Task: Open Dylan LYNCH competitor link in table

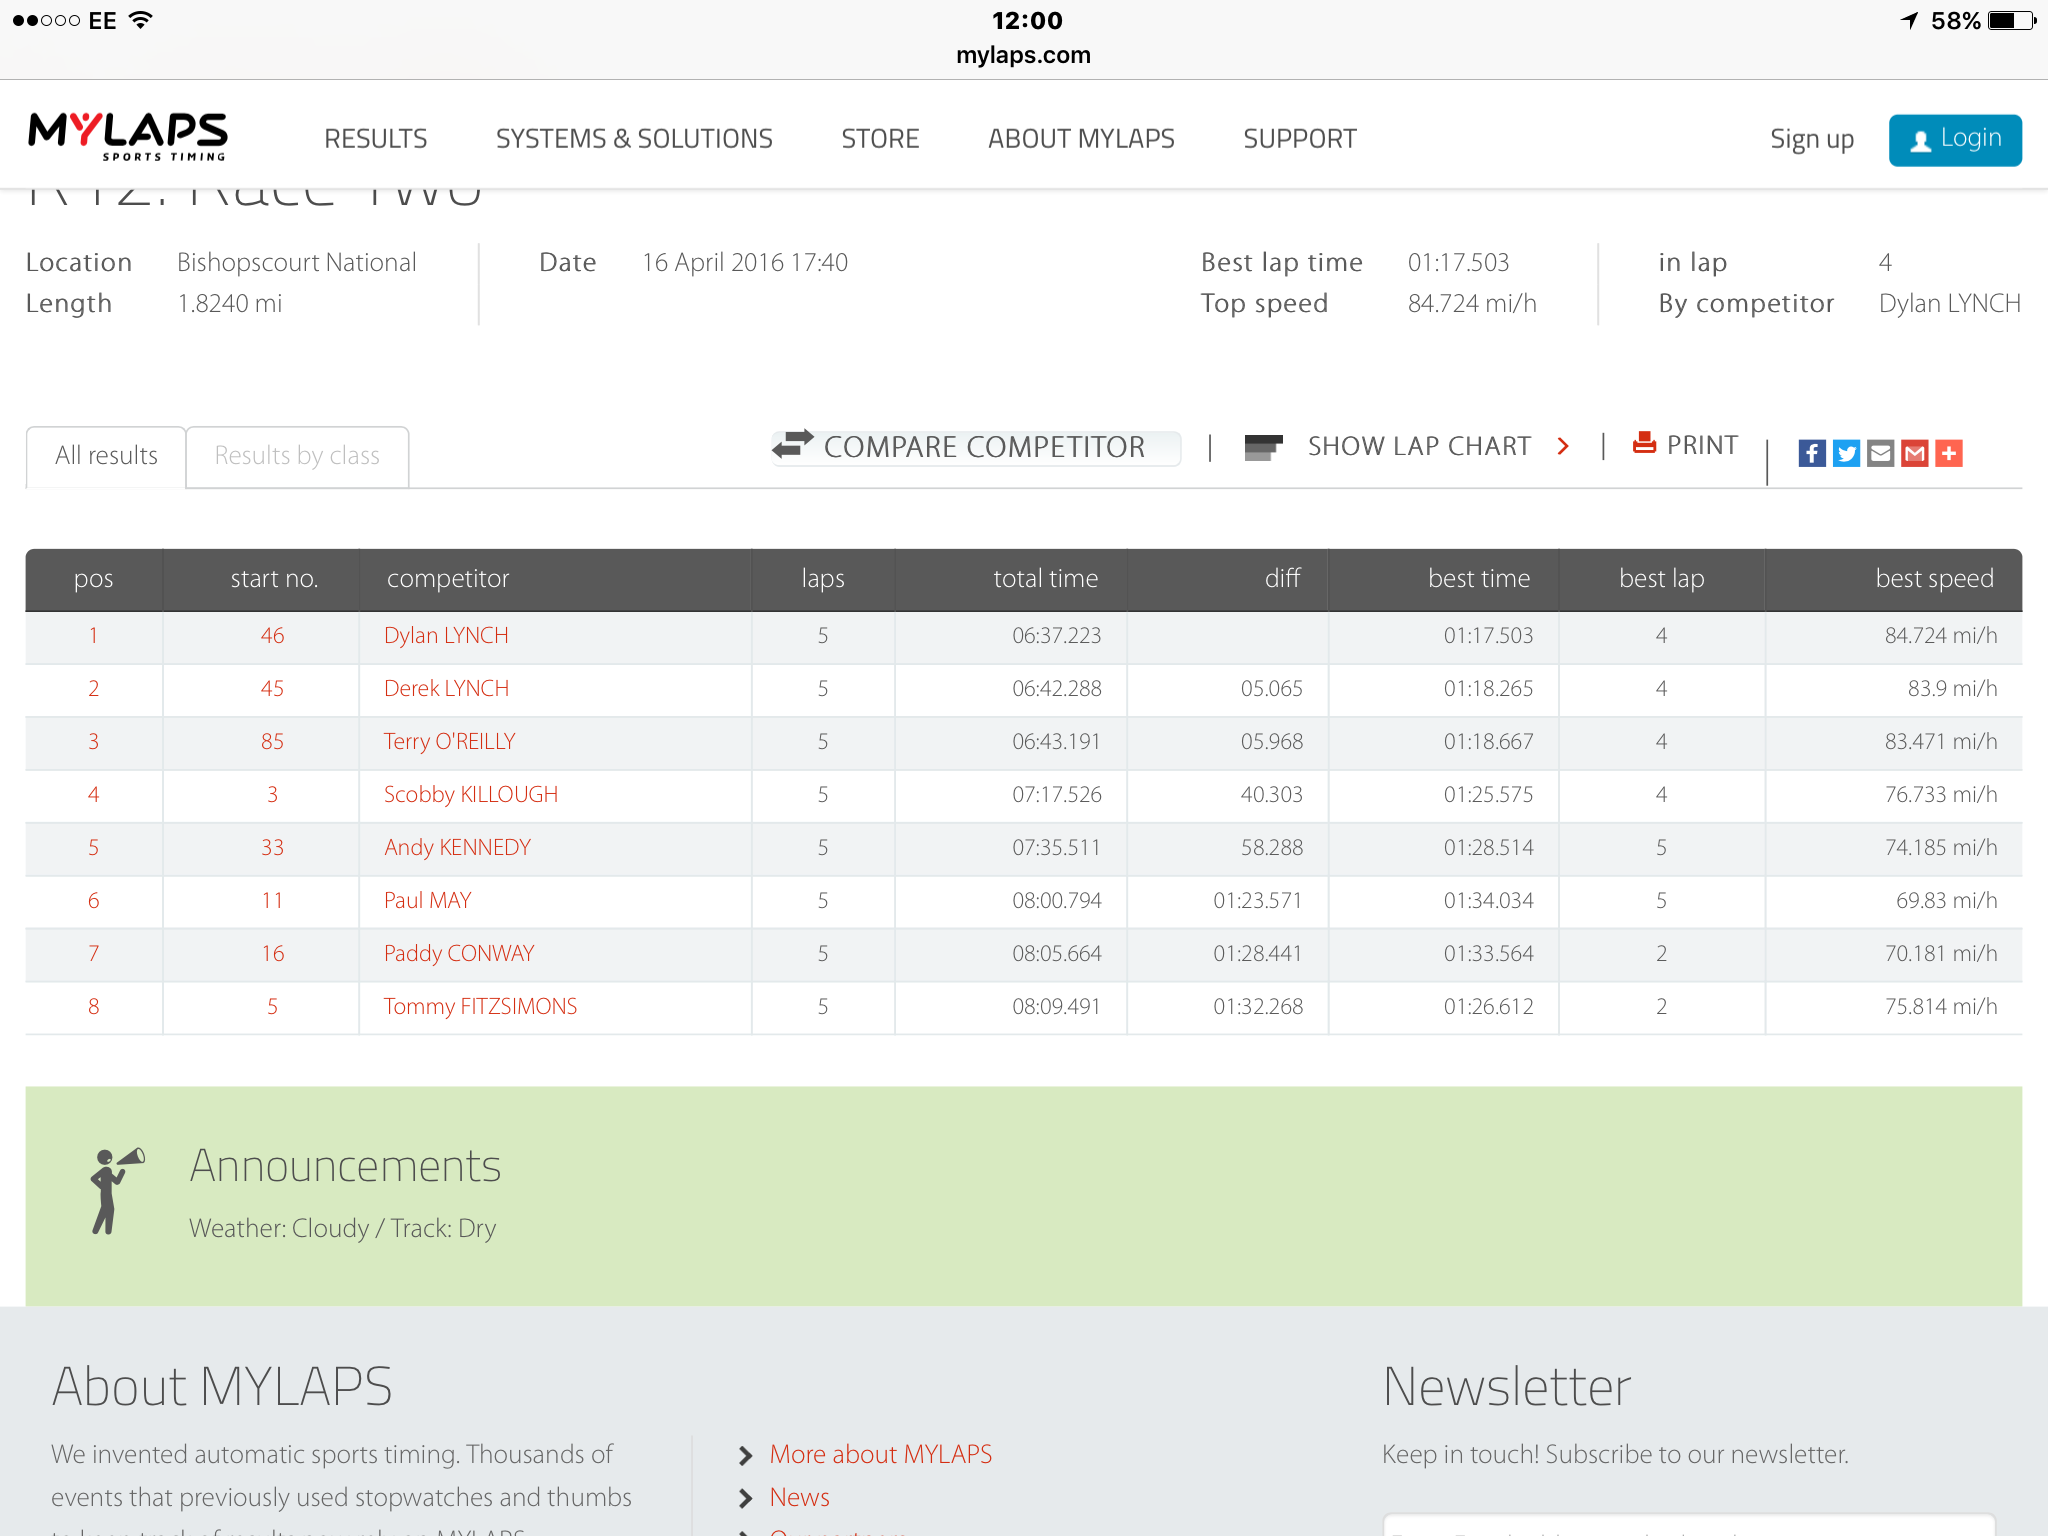Action: (x=446, y=636)
